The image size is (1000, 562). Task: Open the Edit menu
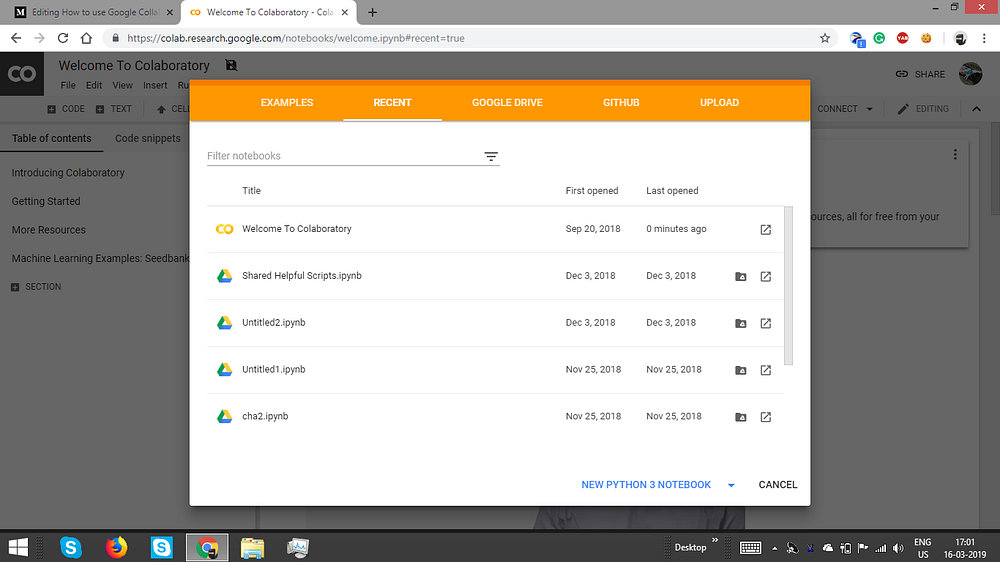(x=94, y=85)
